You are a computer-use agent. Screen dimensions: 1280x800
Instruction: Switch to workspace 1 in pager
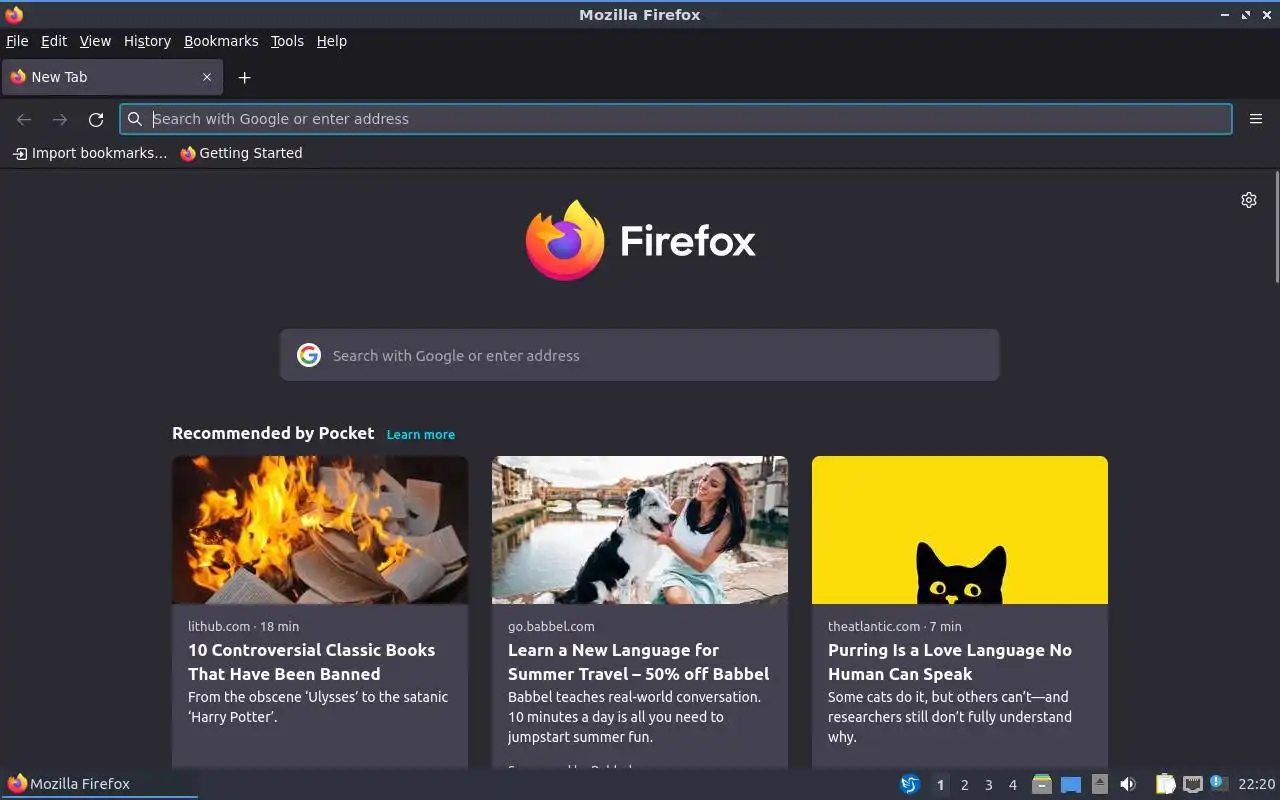940,784
